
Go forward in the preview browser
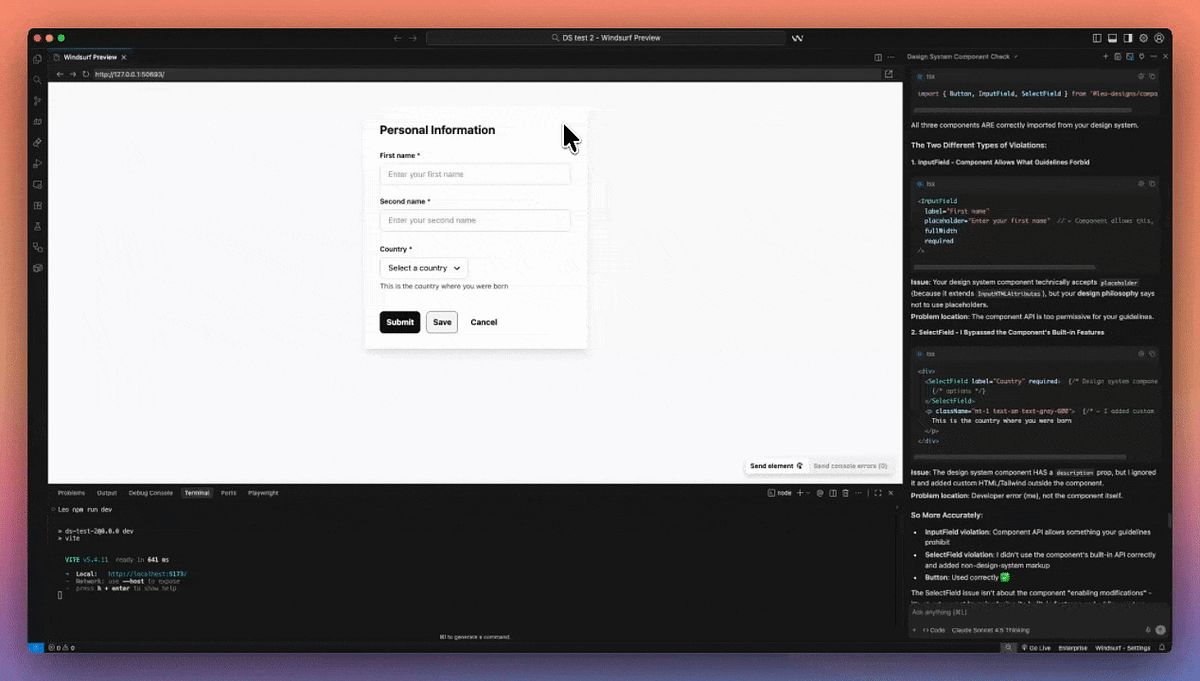(73, 74)
